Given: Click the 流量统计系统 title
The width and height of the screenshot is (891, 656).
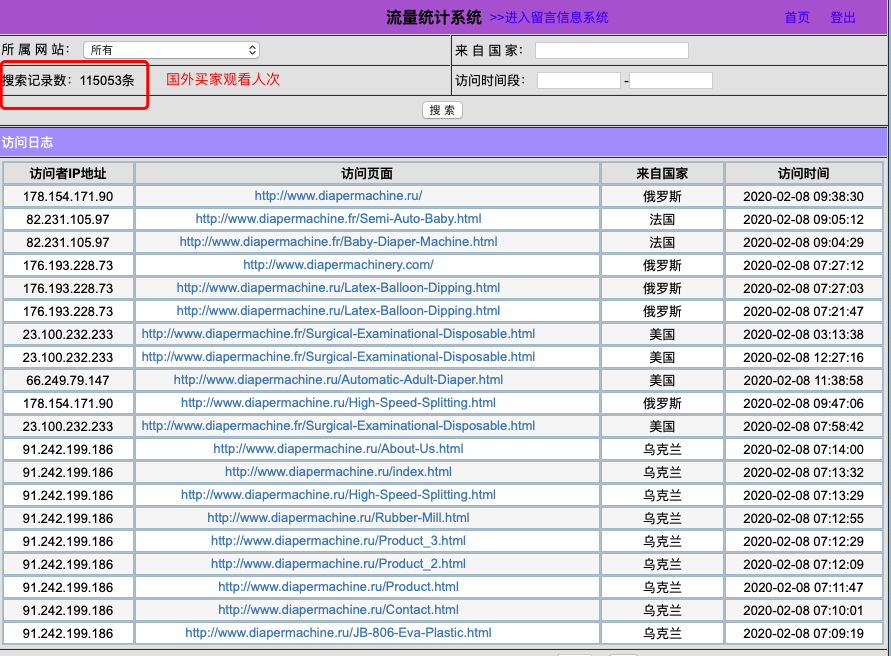Looking at the screenshot, I should click(x=434, y=18).
